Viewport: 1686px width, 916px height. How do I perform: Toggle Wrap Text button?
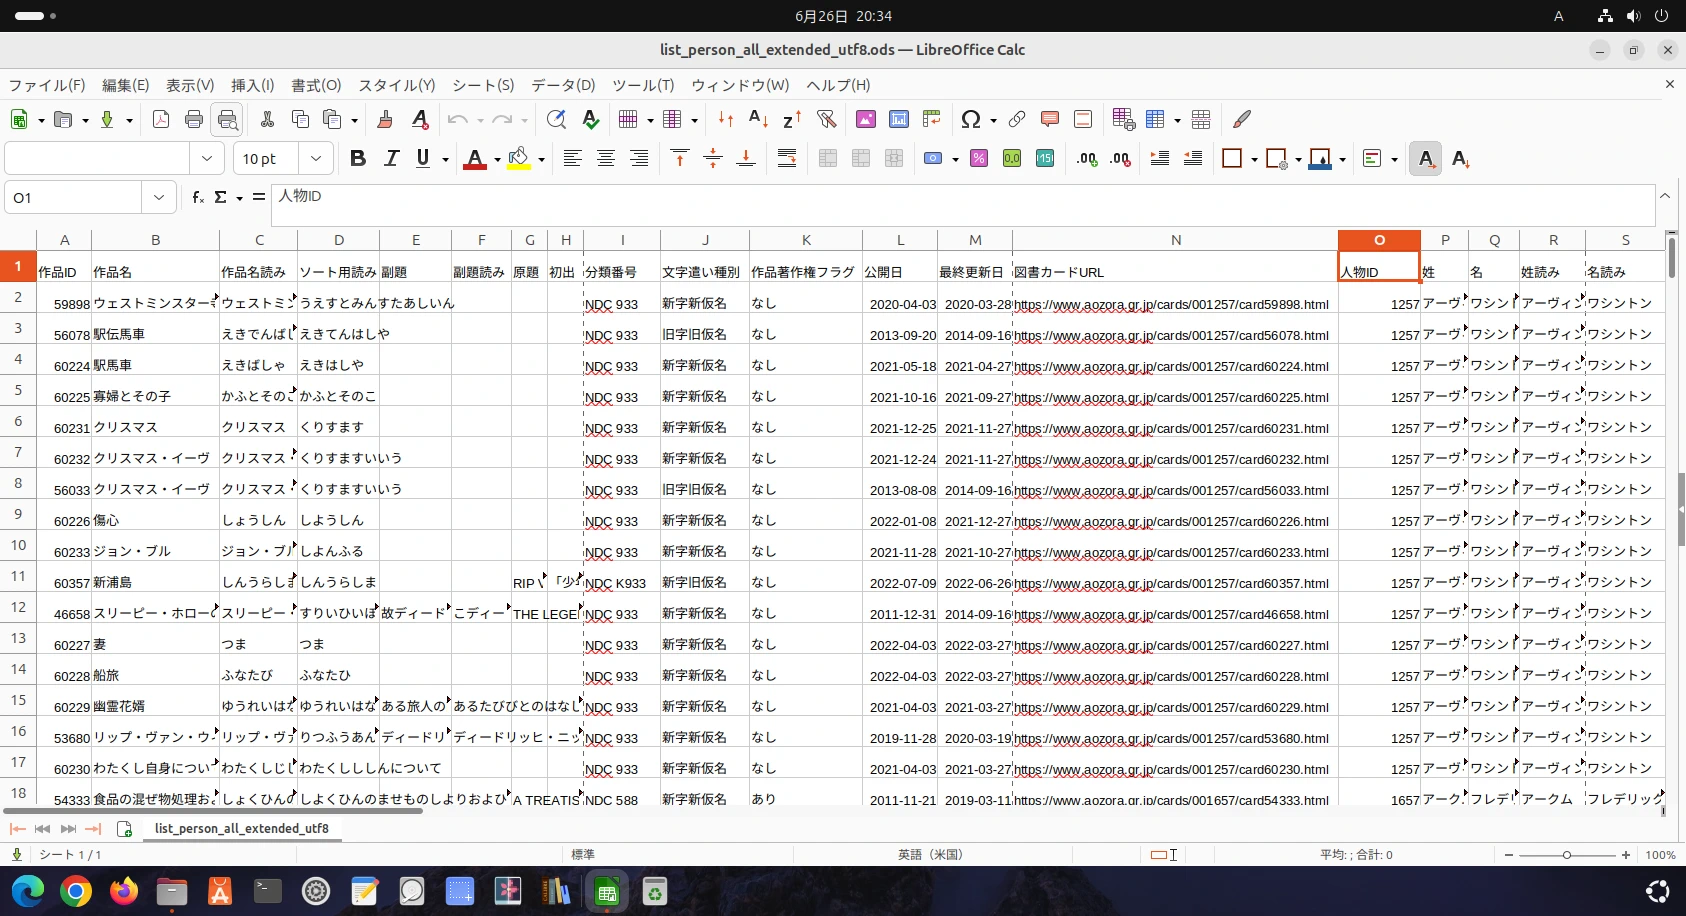pos(787,159)
